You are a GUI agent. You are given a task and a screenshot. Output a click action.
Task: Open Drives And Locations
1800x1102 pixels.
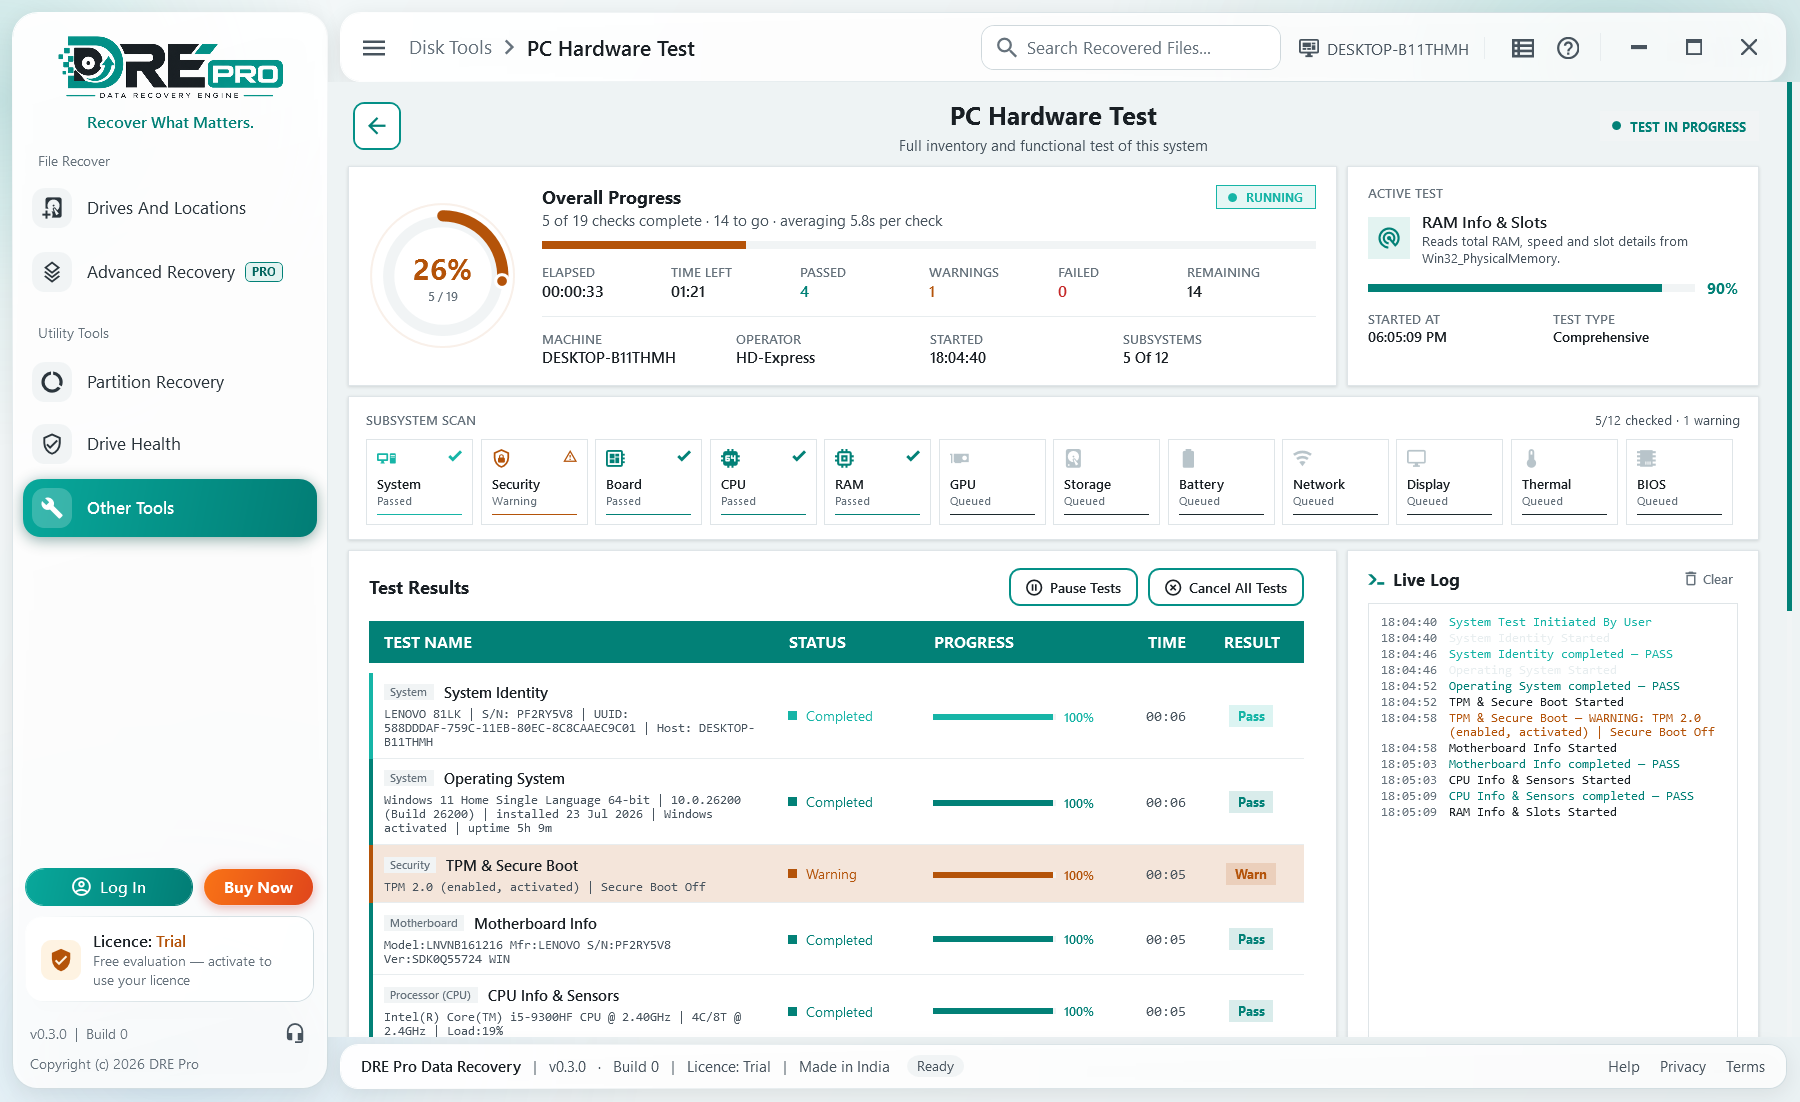pyautogui.click(x=170, y=208)
